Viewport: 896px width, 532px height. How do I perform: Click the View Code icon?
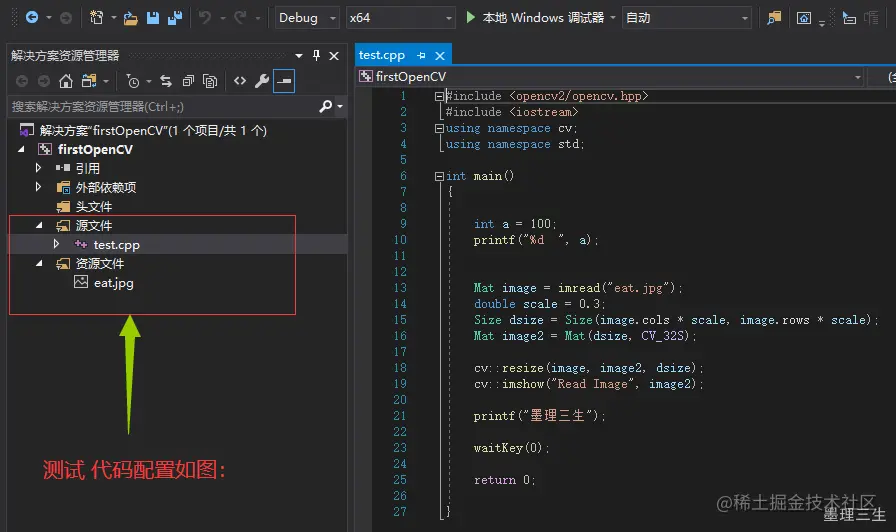[x=240, y=81]
